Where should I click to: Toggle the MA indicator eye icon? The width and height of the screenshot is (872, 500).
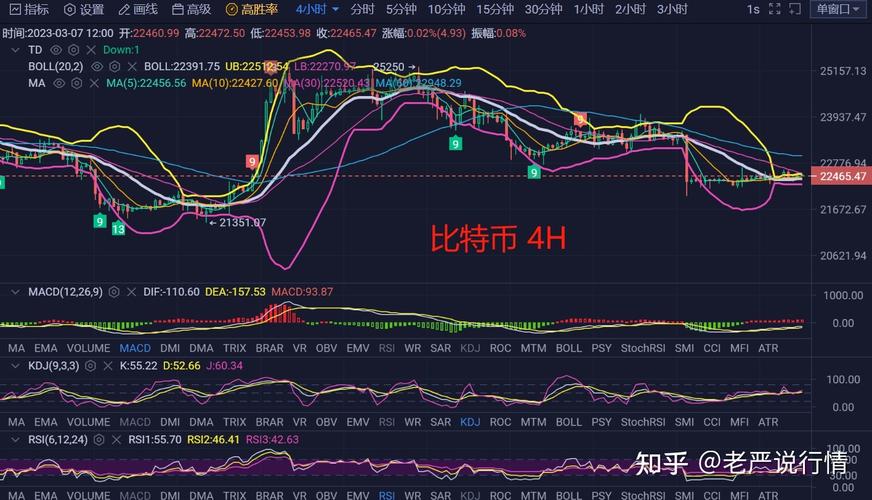point(59,83)
